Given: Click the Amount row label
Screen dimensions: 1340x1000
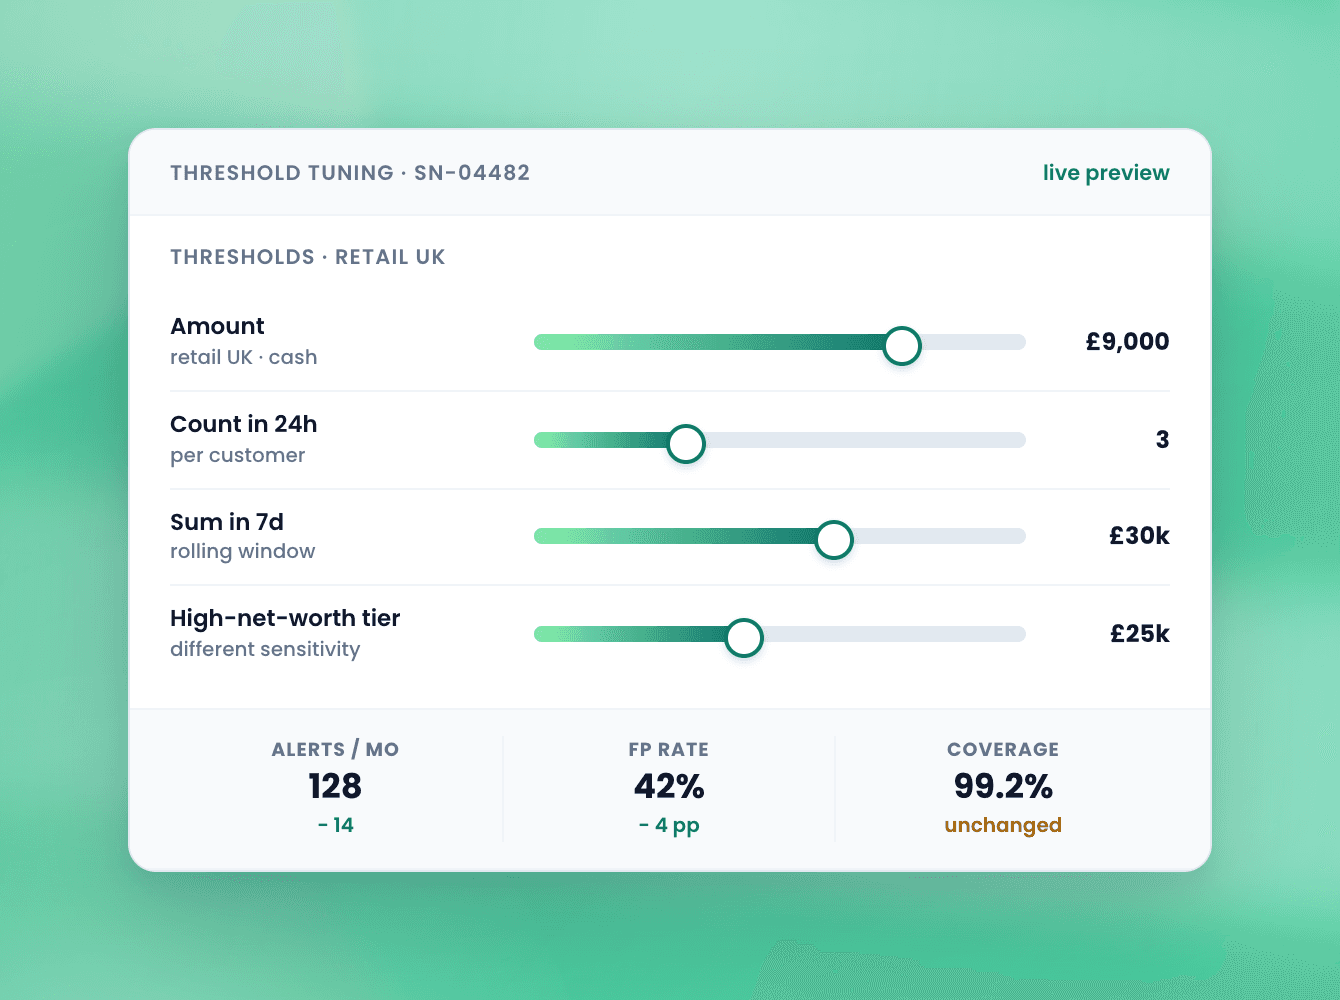Looking at the screenshot, I should coord(217,326).
